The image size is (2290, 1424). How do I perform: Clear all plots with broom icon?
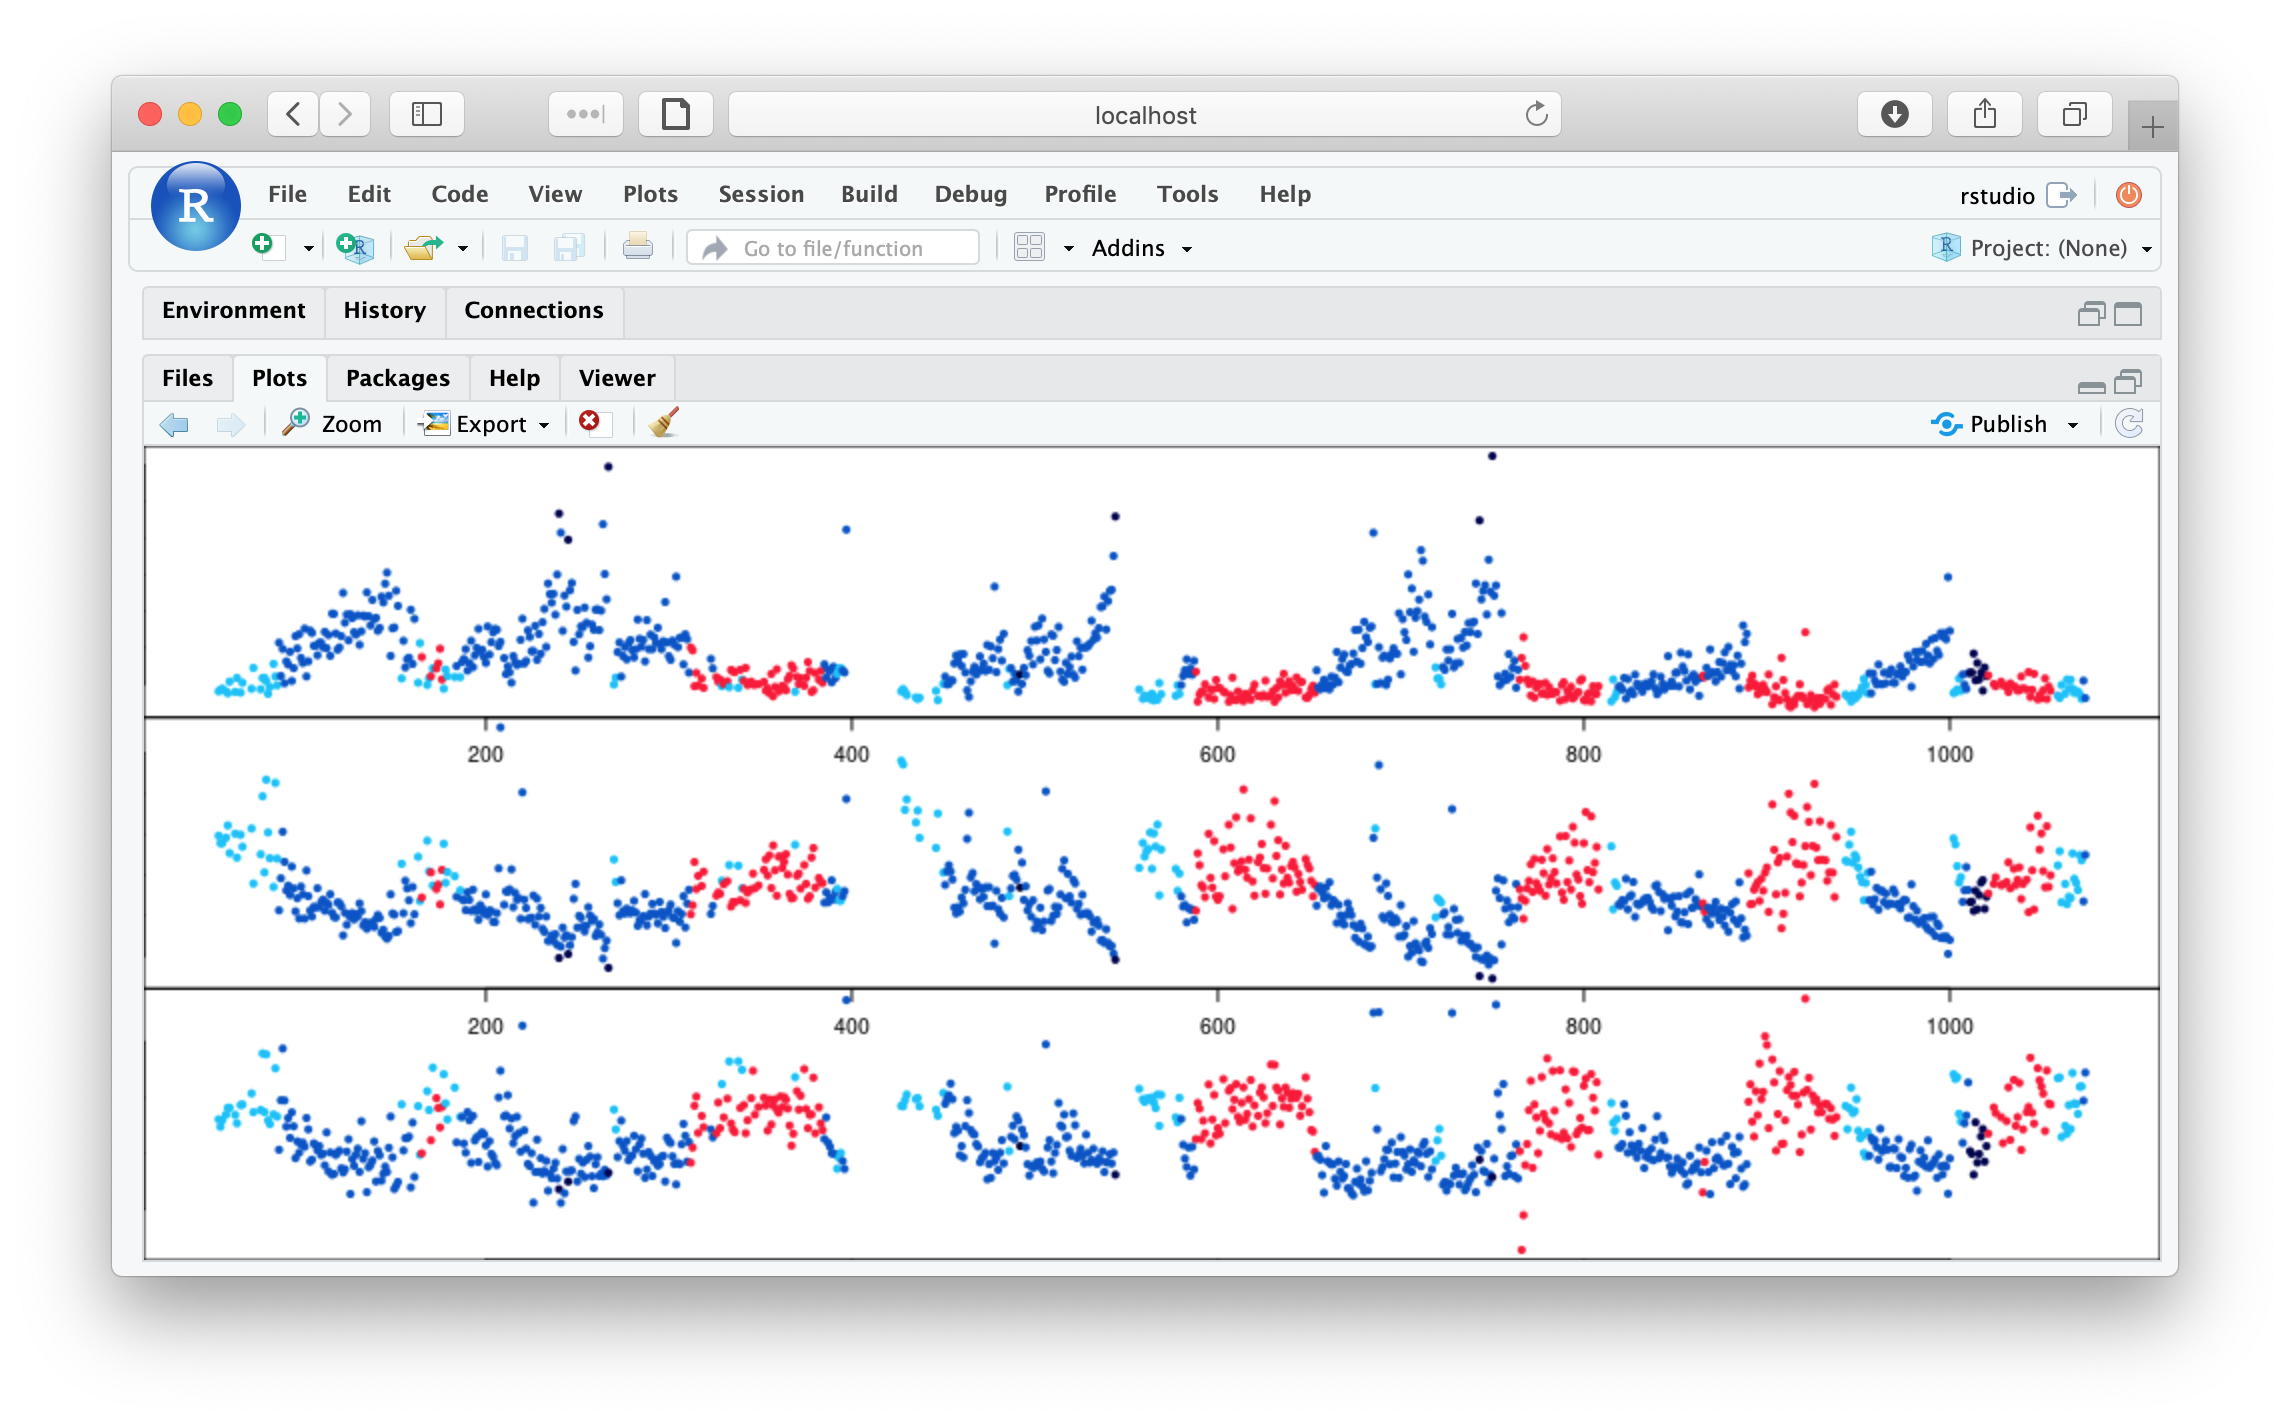point(664,423)
